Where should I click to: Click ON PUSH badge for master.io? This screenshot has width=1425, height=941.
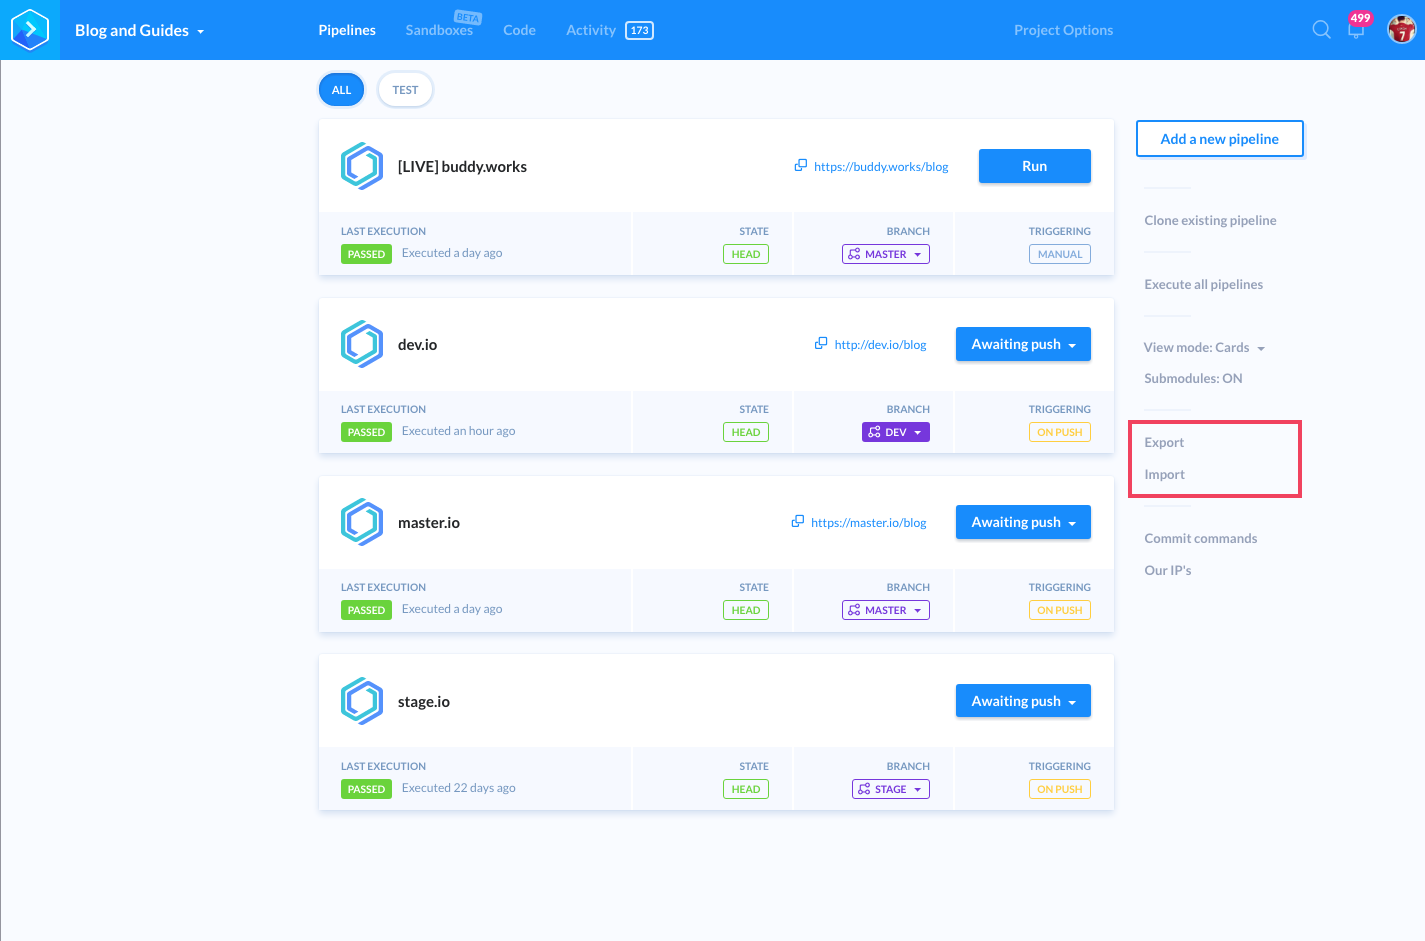1060,610
